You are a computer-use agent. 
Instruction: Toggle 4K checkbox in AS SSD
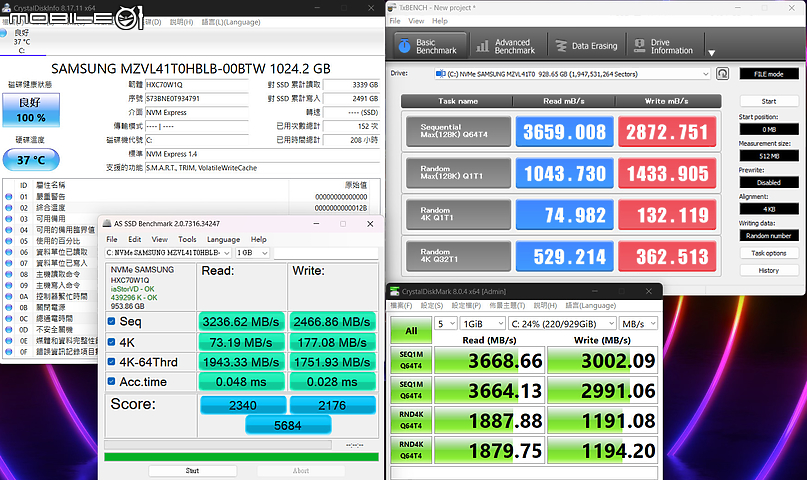(111, 342)
